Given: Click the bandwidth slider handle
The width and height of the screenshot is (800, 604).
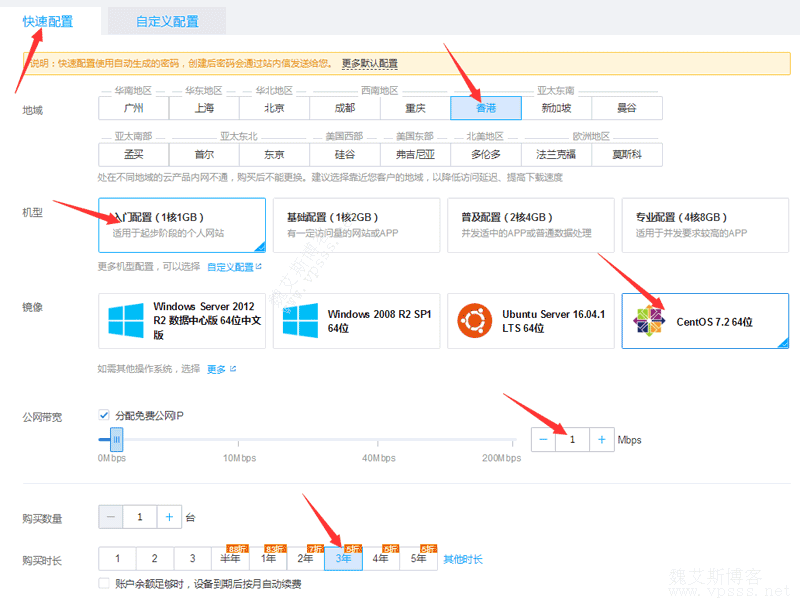Looking at the screenshot, I should coord(116,438).
